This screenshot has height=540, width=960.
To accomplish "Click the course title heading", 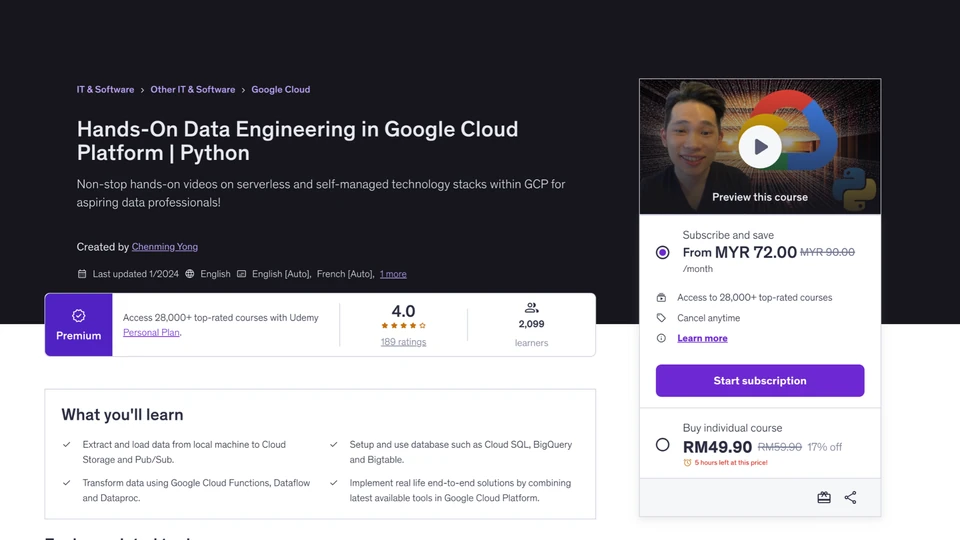I will pos(298,141).
